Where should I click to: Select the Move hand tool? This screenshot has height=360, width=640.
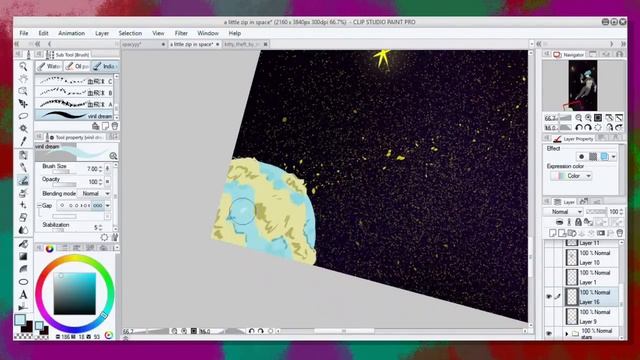(x=23, y=78)
